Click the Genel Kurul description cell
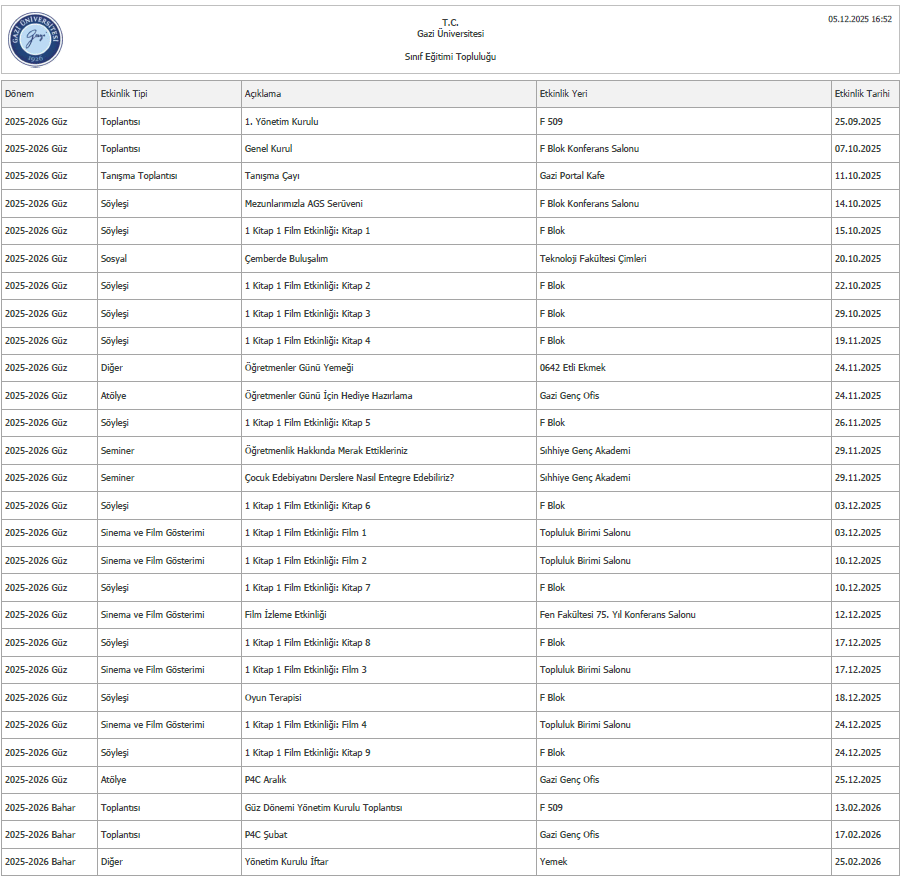 268,149
